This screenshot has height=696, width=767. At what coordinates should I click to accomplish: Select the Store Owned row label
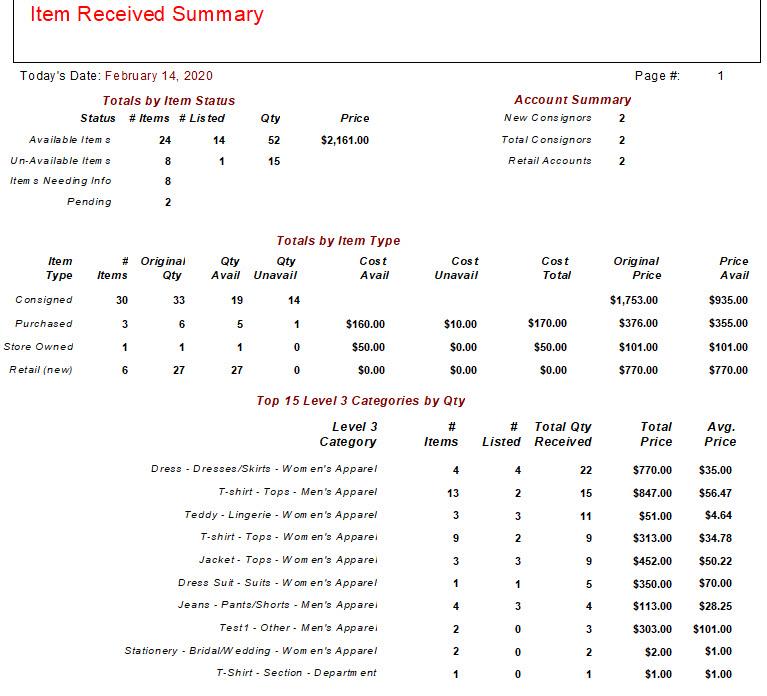pyautogui.click(x=38, y=347)
